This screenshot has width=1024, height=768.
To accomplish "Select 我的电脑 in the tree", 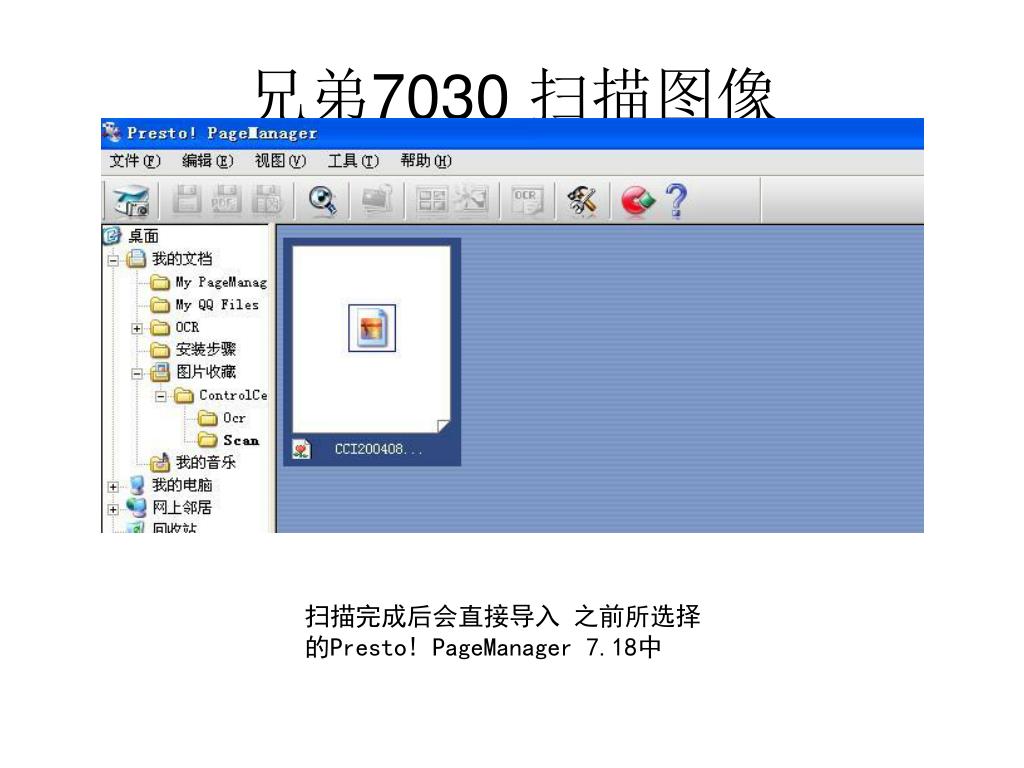I will point(182,485).
